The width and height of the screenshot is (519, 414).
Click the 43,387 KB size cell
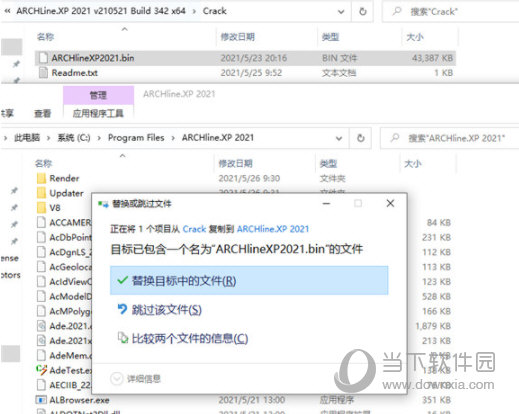coord(432,58)
